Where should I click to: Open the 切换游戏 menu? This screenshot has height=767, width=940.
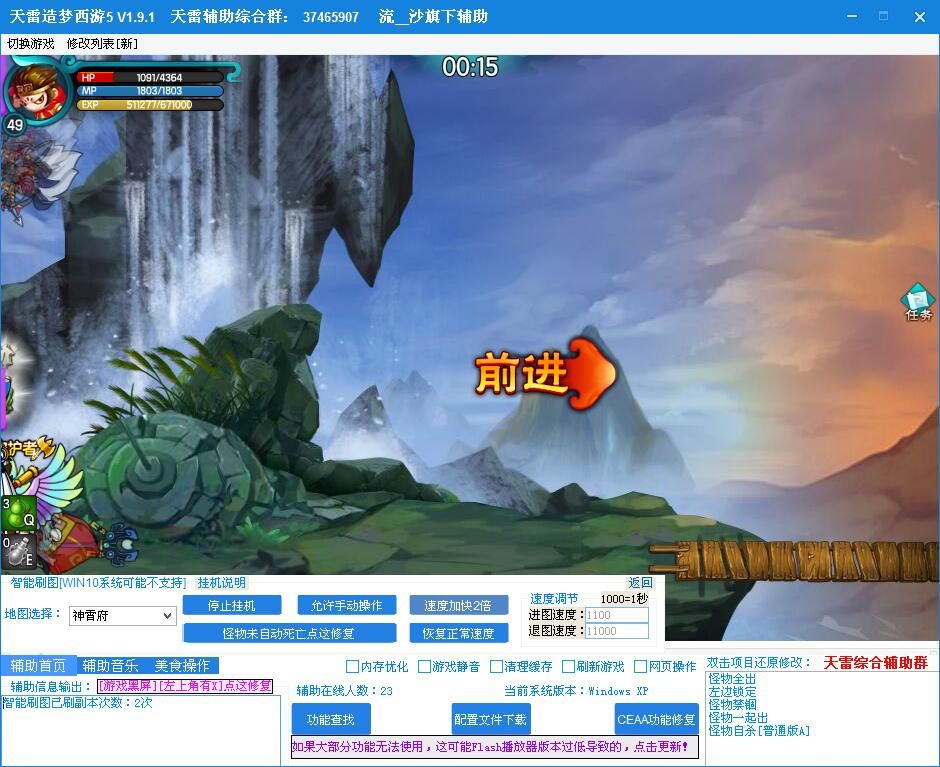[31, 44]
